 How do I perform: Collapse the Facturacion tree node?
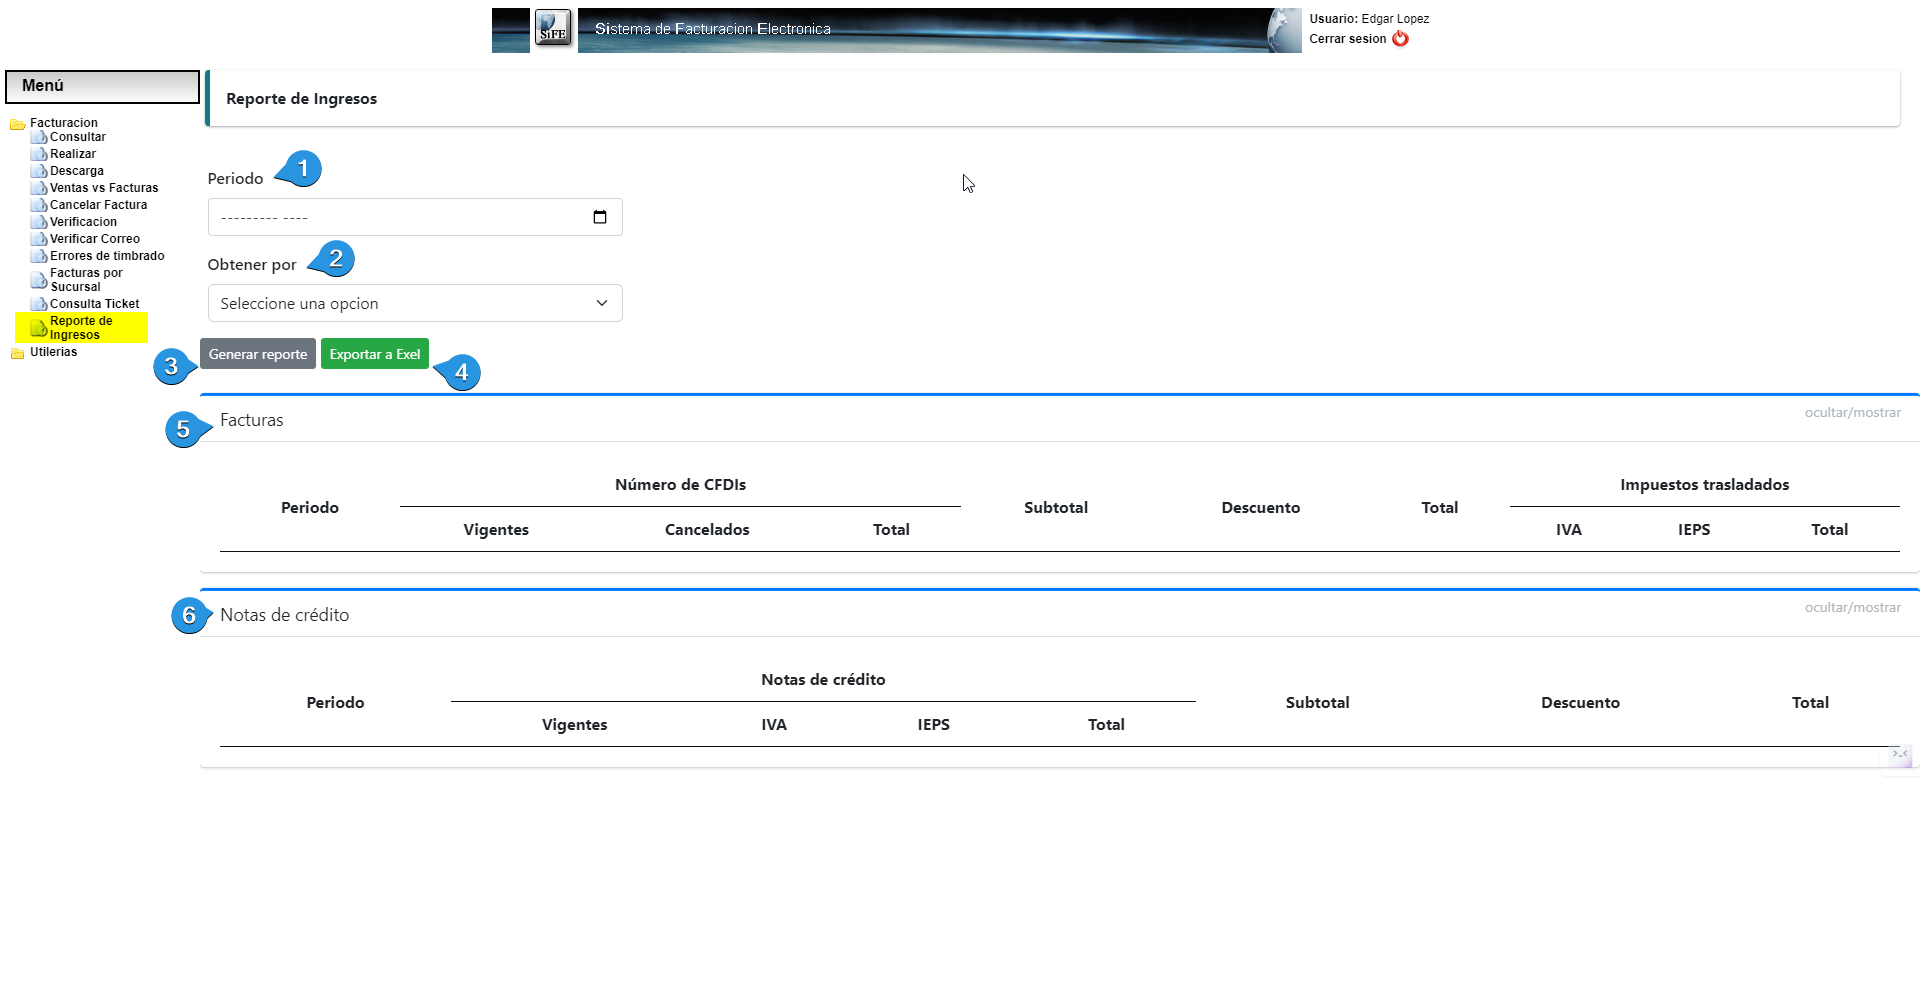tap(63, 123)
